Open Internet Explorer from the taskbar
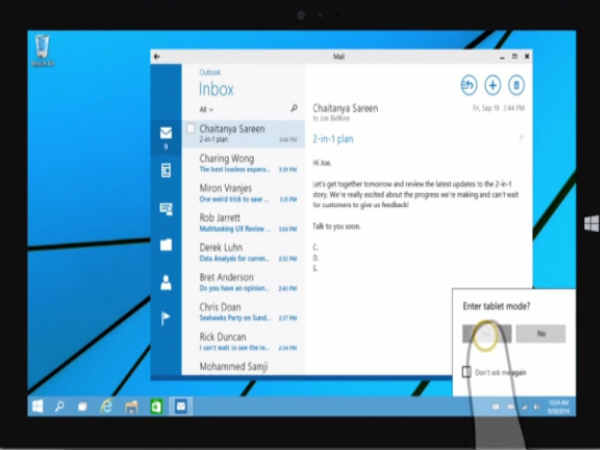 [x=107, y=407]
